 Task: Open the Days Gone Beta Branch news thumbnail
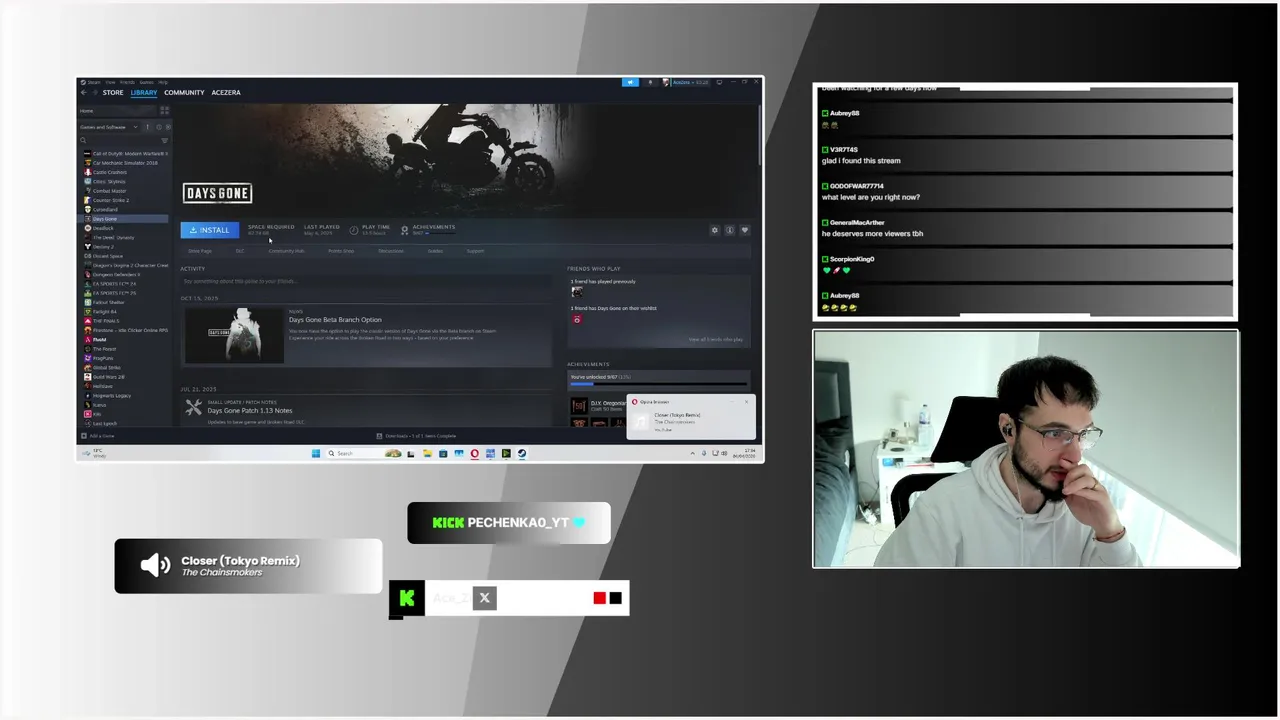(x=234, y=336)
